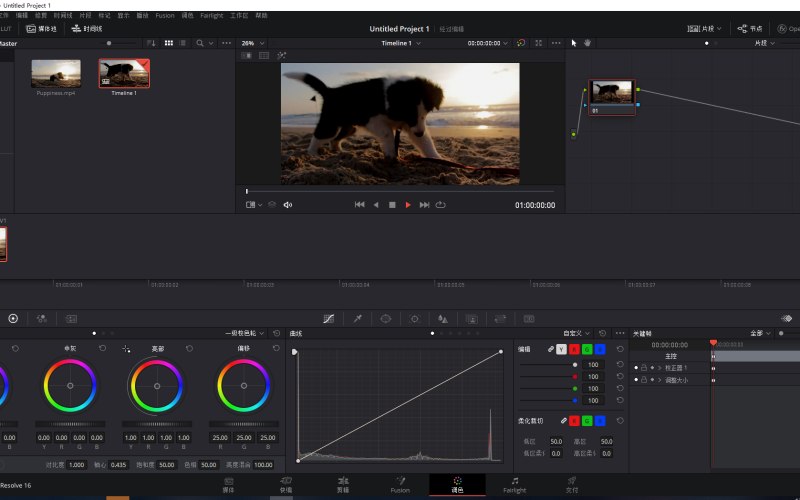This screenshot has width=800, height=500.
Task: Open the viewer timecode dropdown
Action: pyautogui.click(x=488, y=43)
